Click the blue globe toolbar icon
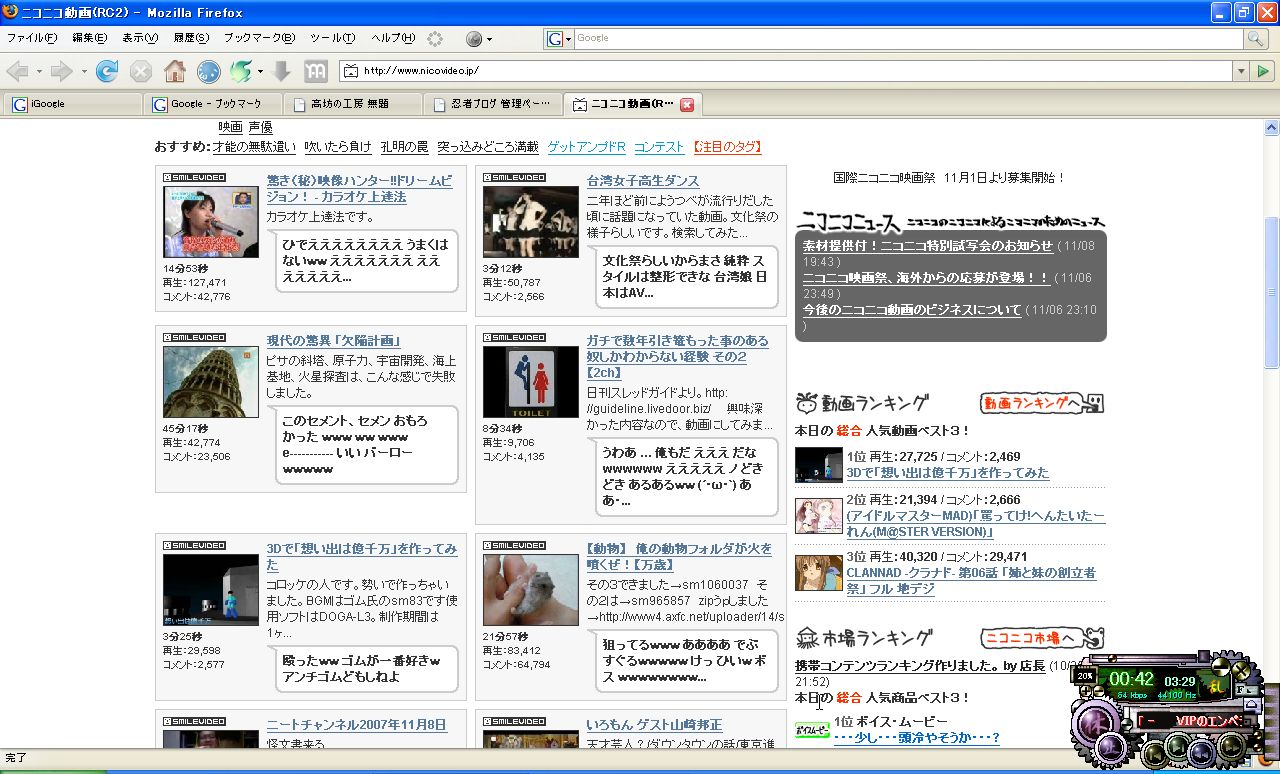1280x774 pixels. tap(208, 71)
